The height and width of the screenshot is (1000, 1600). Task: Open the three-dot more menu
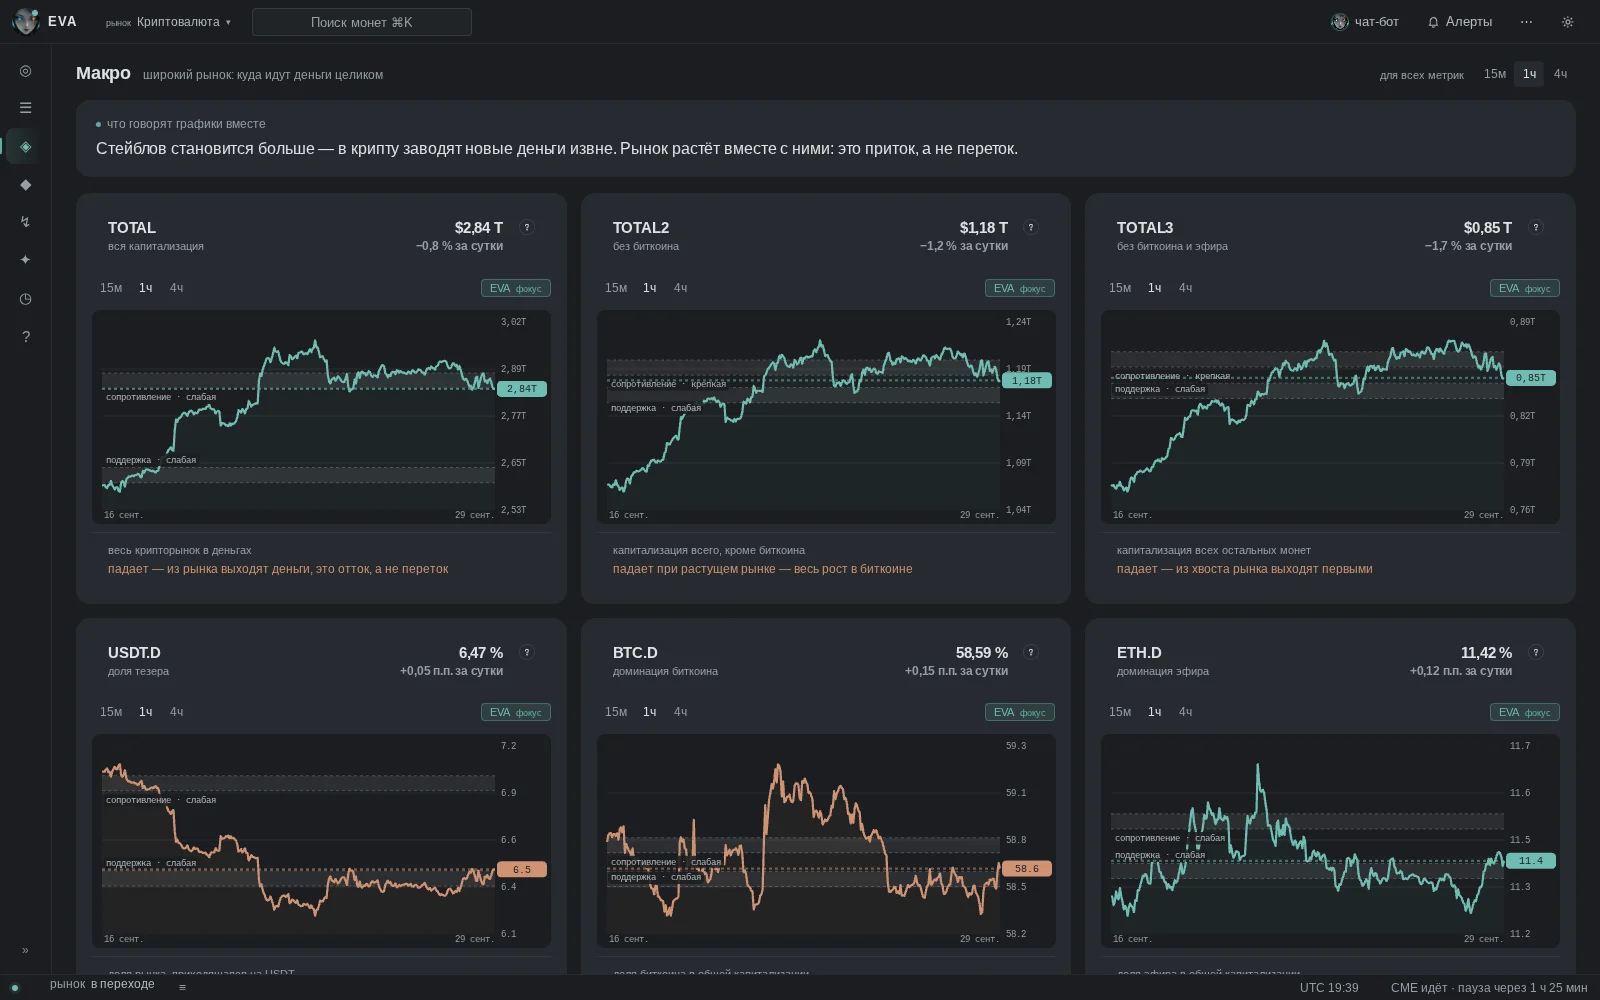point(1526,22)
